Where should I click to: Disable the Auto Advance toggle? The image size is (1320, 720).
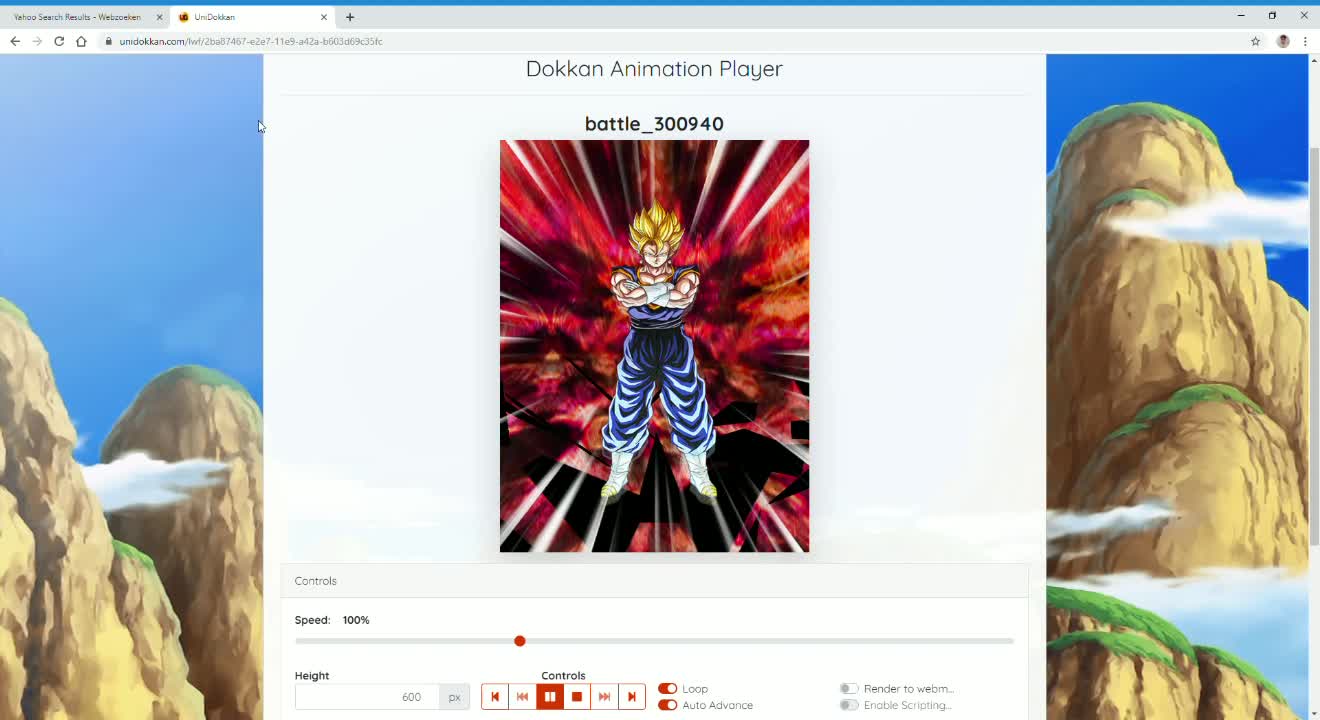pyautogui.click(x=667, y=705)
